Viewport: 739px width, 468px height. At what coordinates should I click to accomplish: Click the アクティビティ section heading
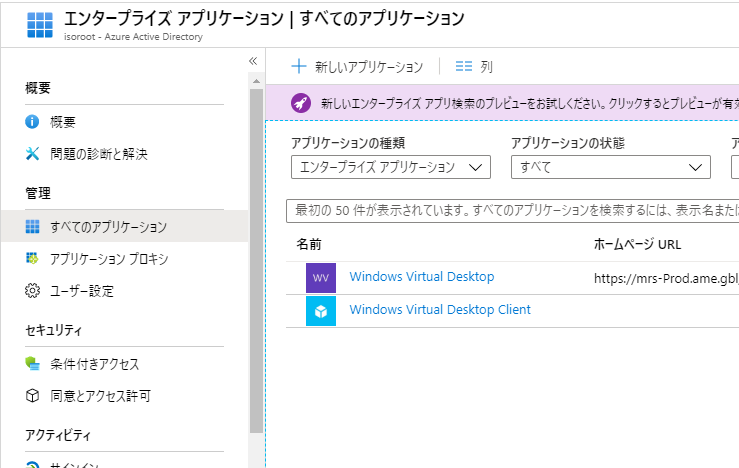click(57, 435)
